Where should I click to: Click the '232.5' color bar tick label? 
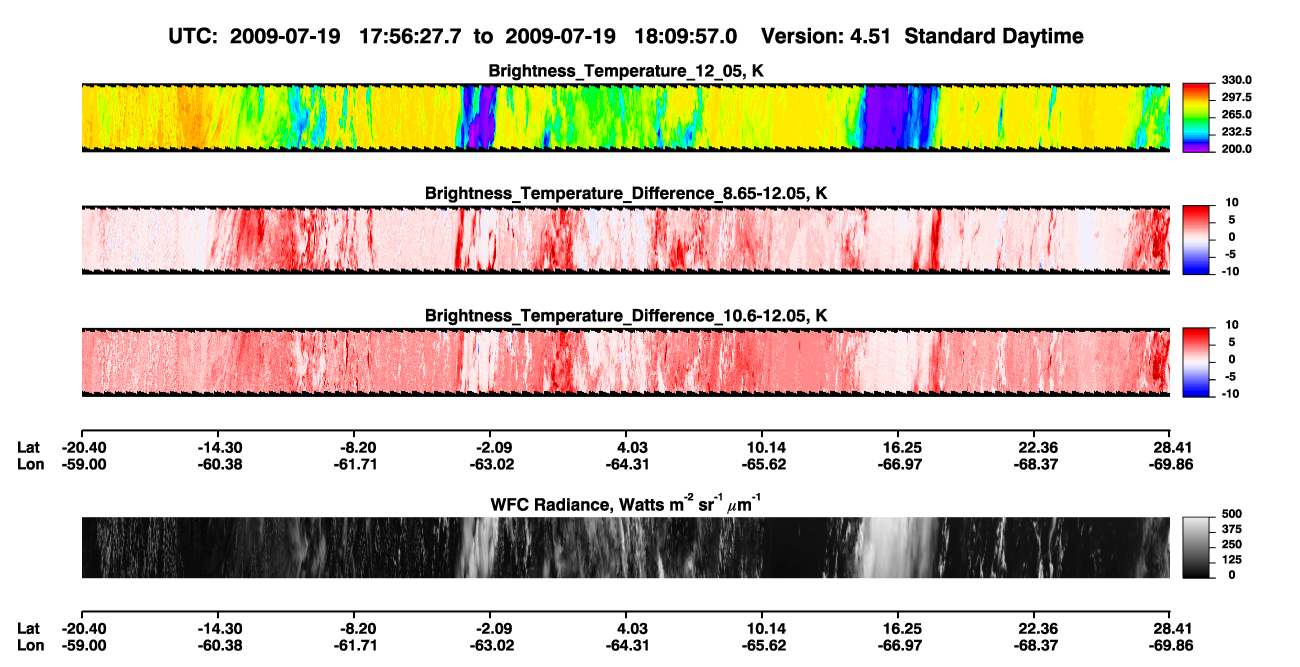(x=1238, y=132)
